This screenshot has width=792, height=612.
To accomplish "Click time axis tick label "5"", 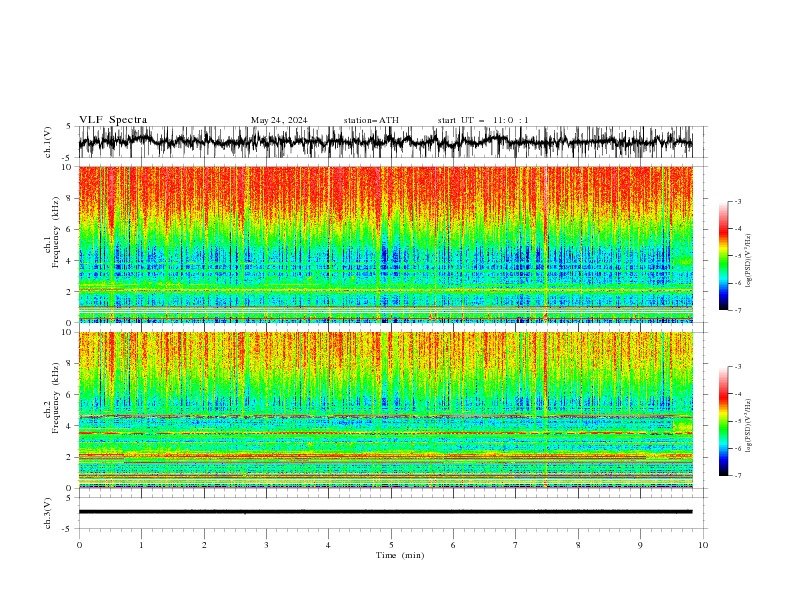I will (x=391, y=545).
